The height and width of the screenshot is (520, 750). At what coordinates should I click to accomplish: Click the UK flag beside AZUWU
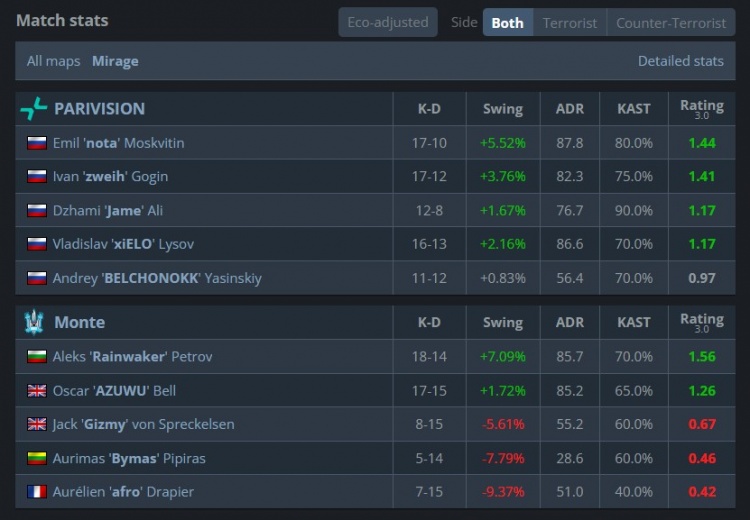pos(37,390)
